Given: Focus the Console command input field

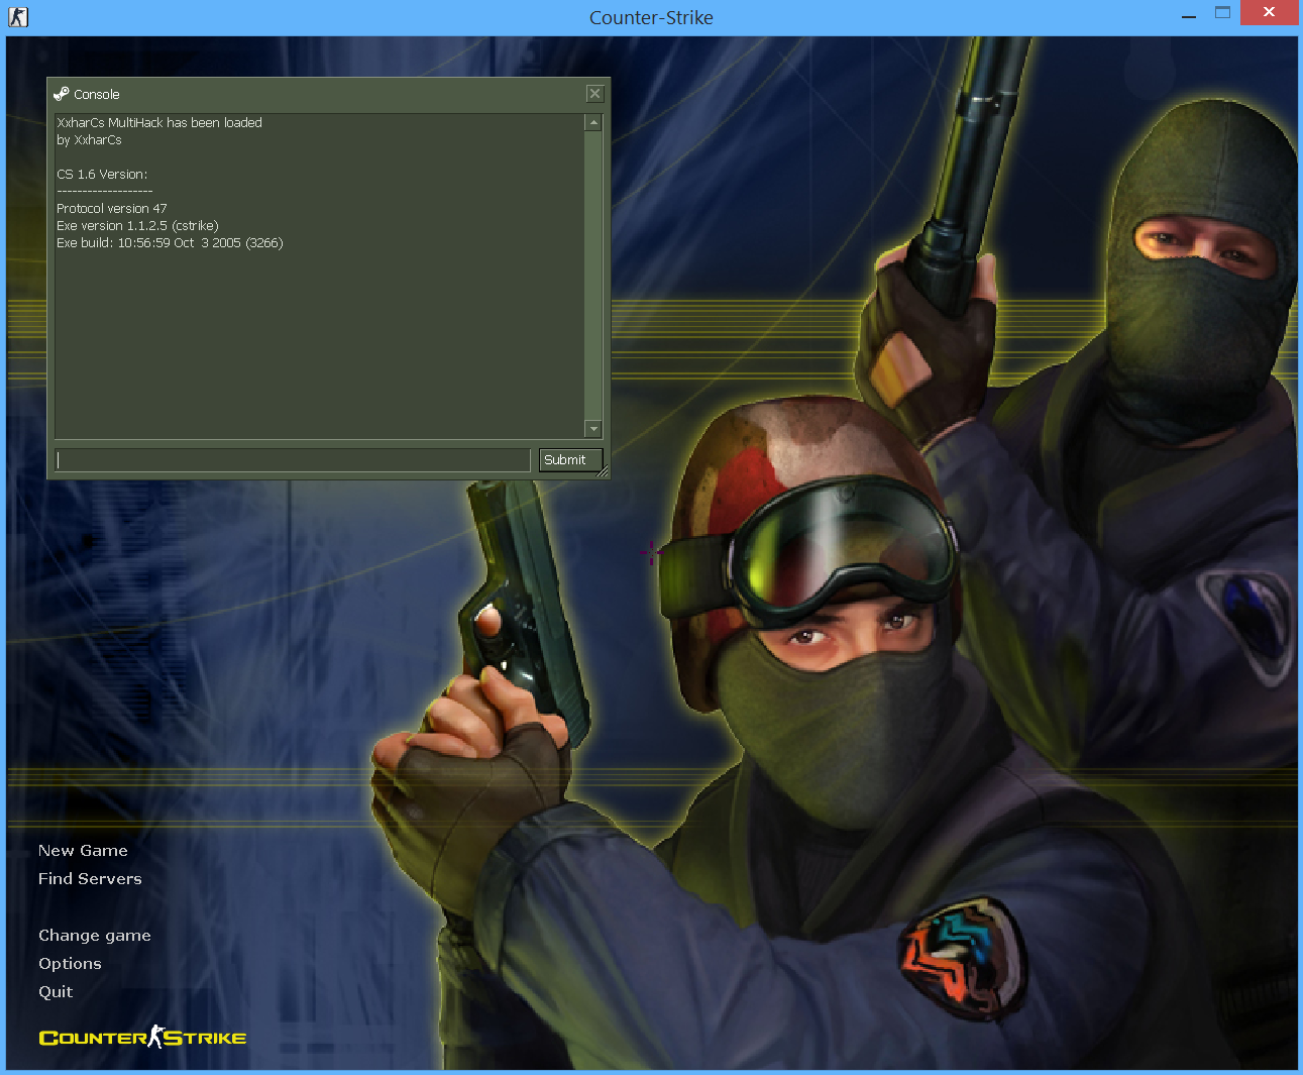Looking at the screenshot, I should pos(292,460).
